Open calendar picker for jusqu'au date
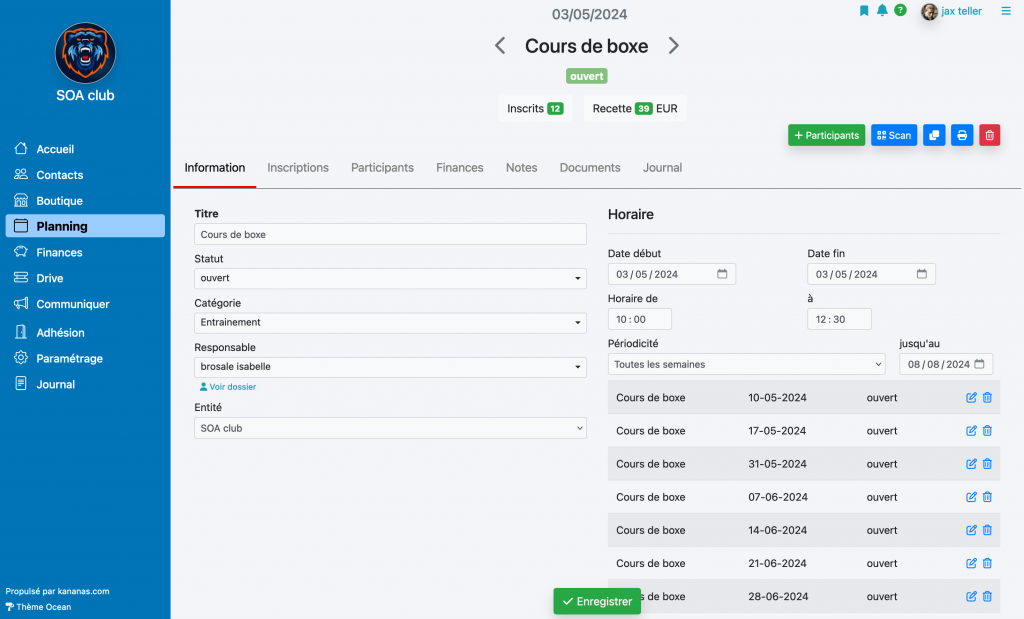This screenshot has height=619, width=1024. (x=979, y=364)
